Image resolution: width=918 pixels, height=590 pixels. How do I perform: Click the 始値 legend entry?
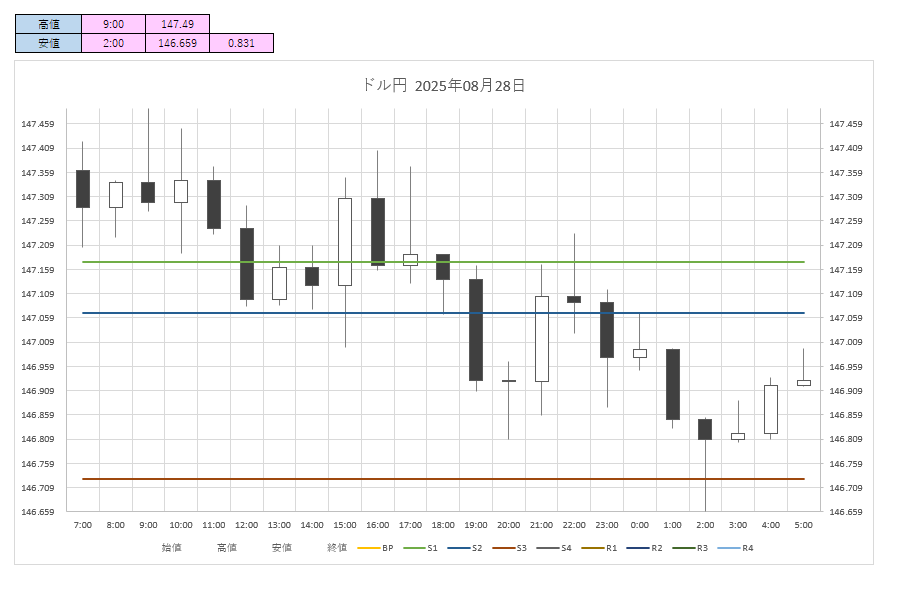pos(172,548)
